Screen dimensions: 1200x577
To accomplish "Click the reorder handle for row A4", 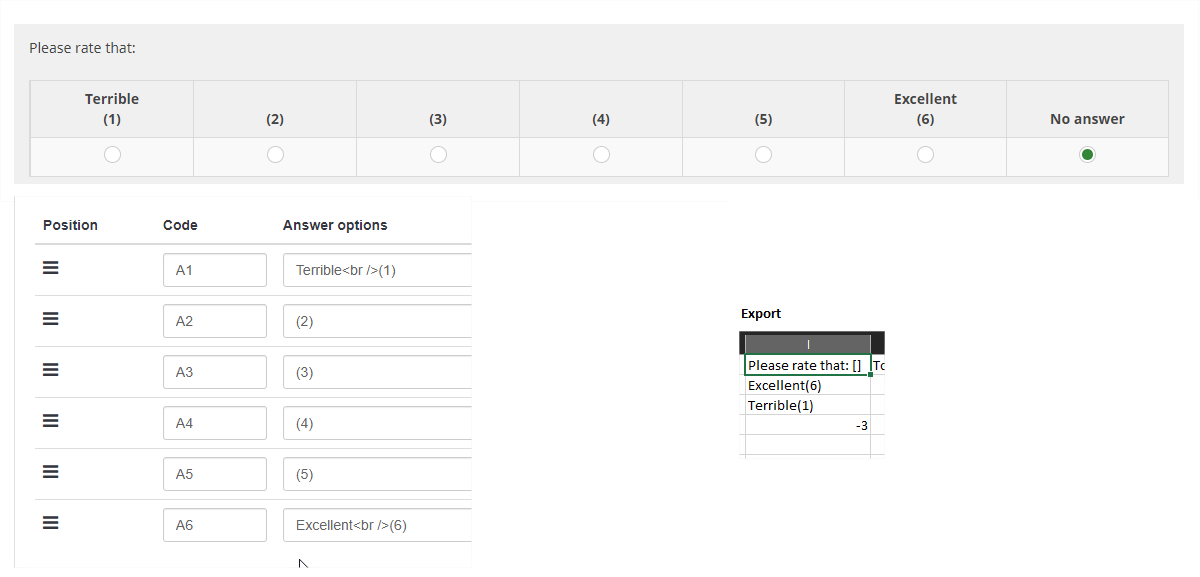I will pyautogui.click(x=51, y=422).
